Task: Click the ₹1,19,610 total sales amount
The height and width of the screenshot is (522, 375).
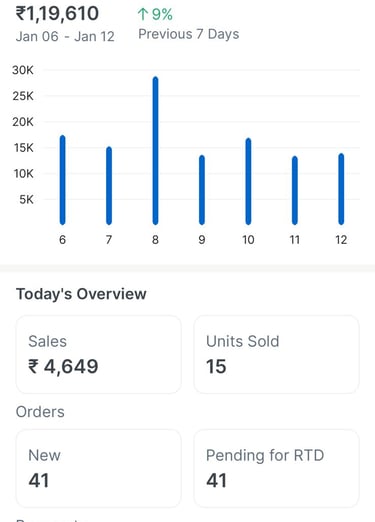Action: click(x=57, y=13)
